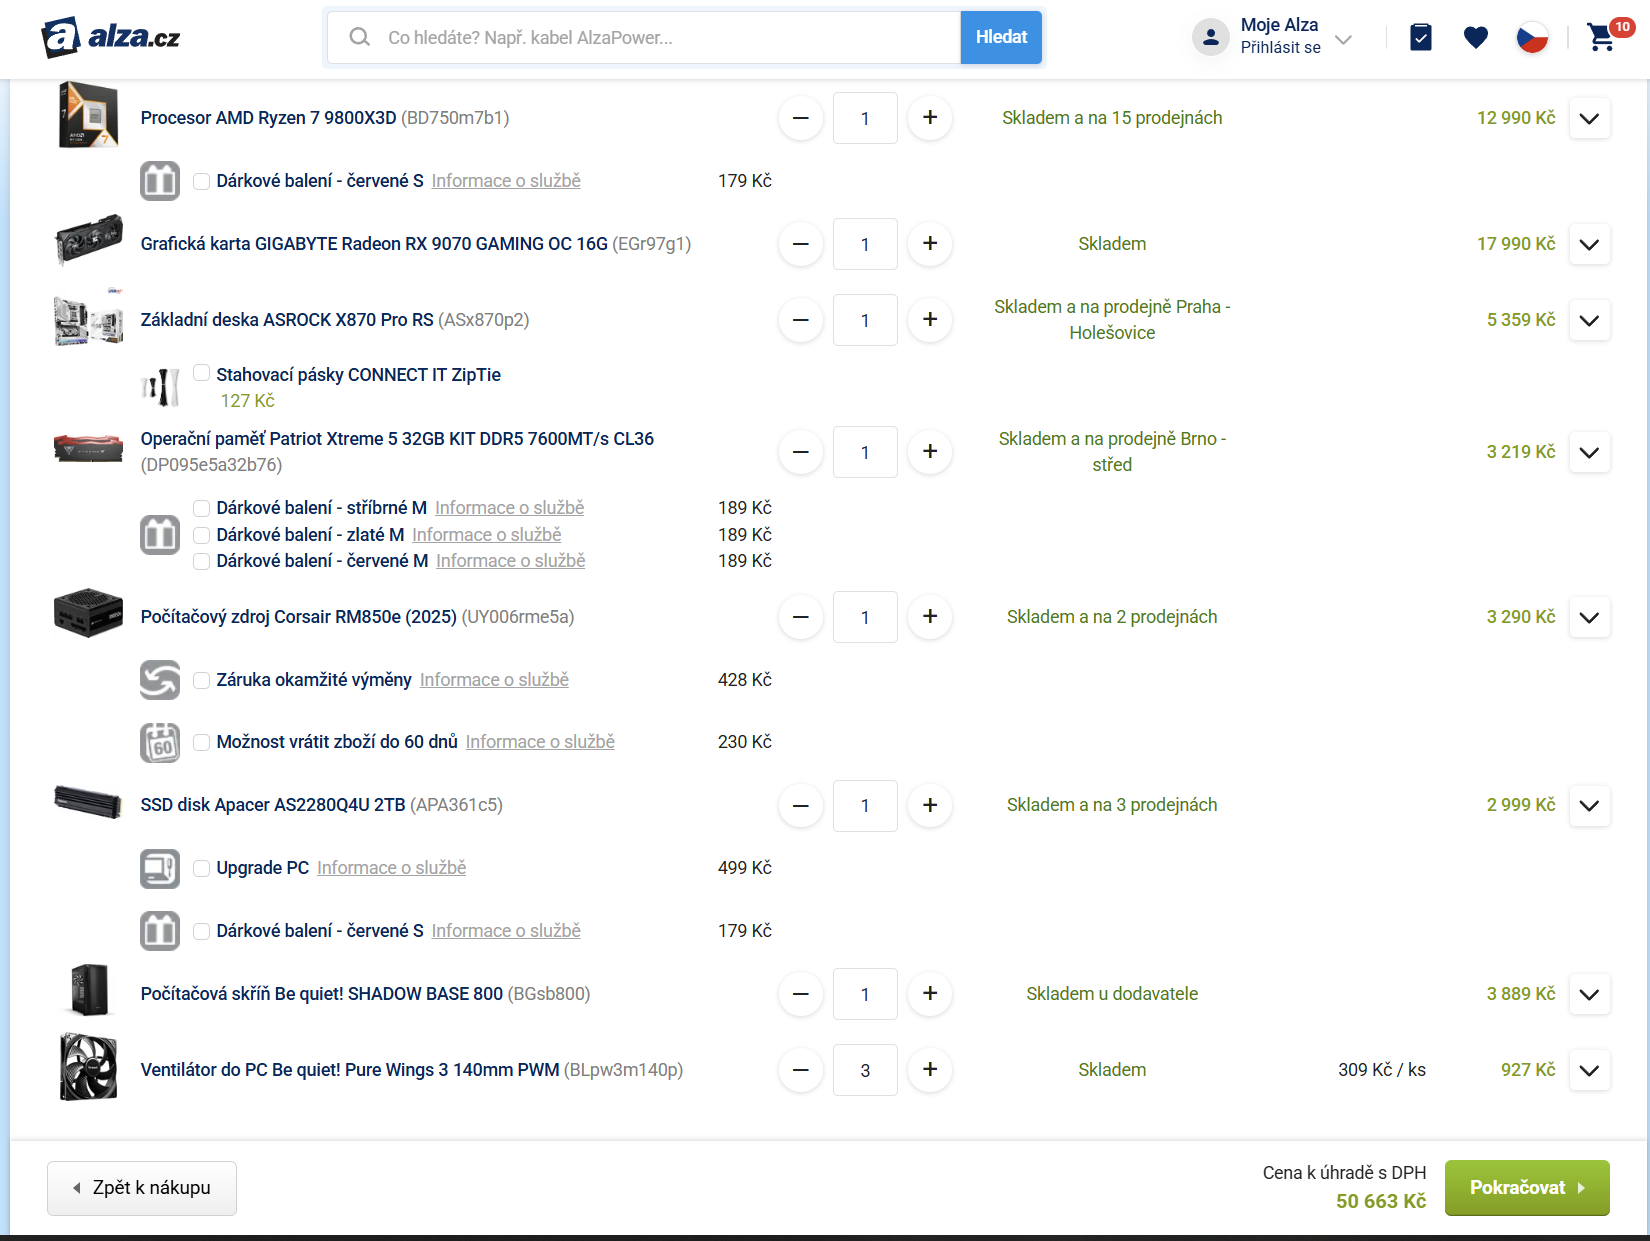This screenshot has height=1241, width=1650.
Task: Open the clipboard checklist icon in header
Action: (x=1420, y=38)
